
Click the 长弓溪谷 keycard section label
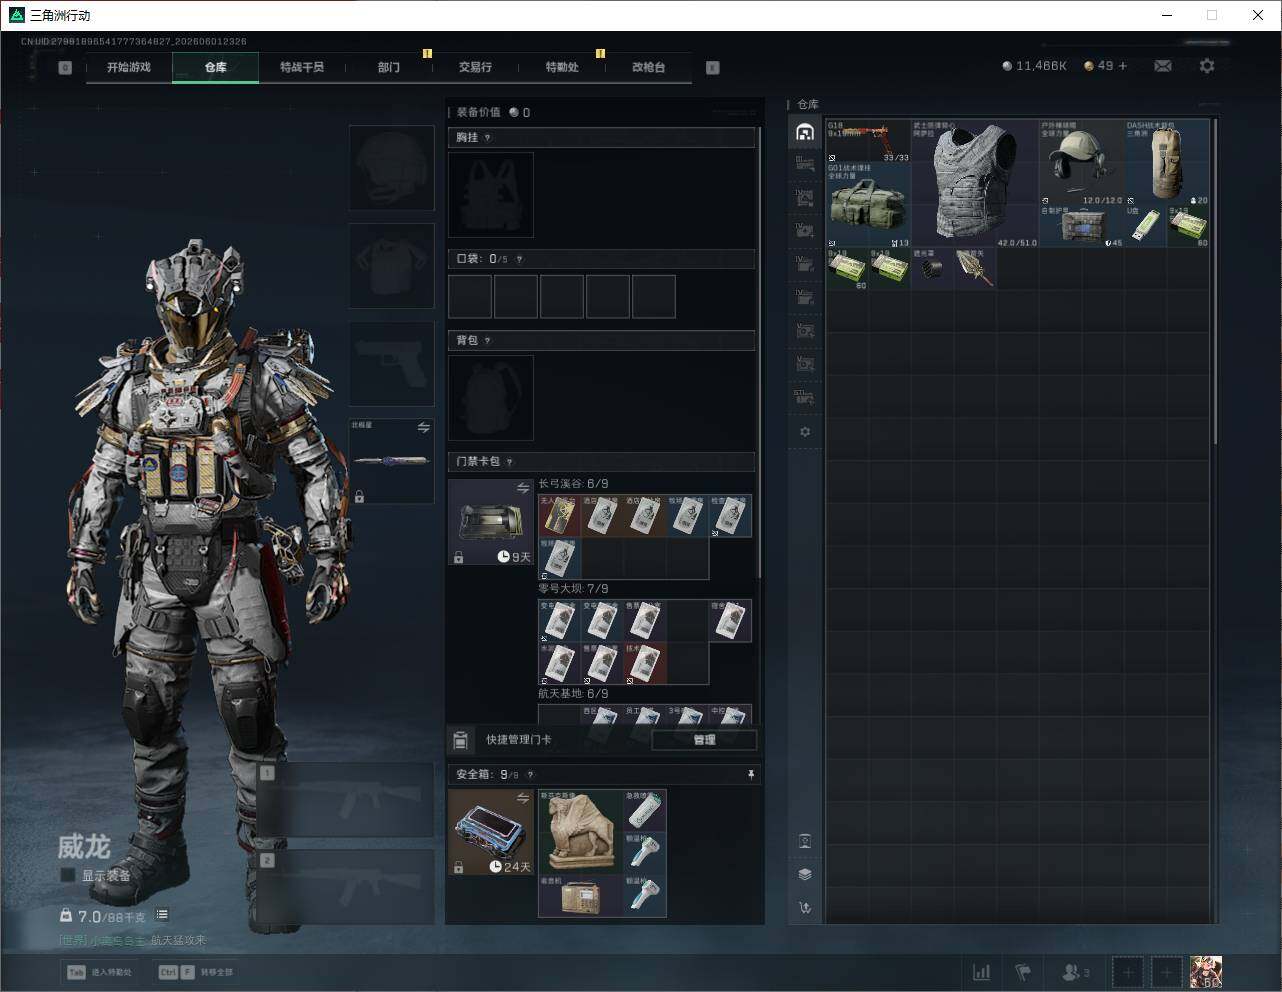point(573,484)
